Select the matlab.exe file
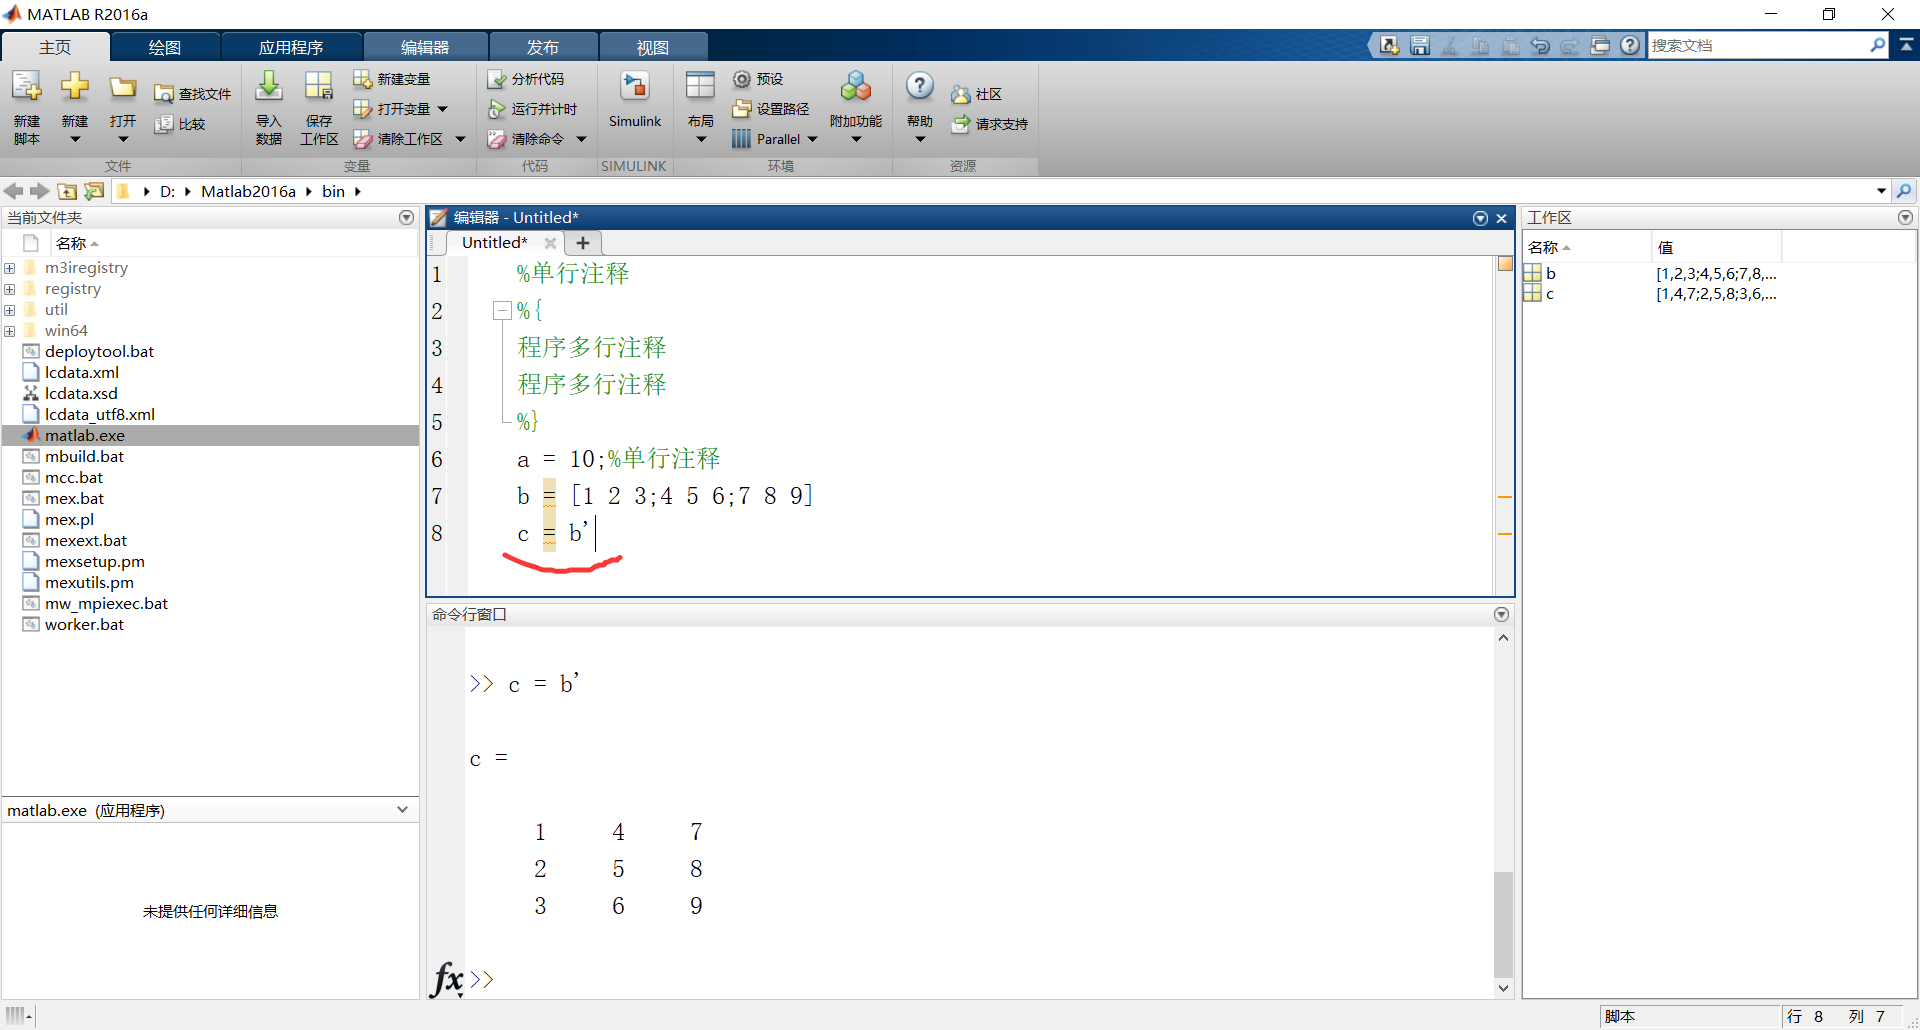 pos(210,436)
